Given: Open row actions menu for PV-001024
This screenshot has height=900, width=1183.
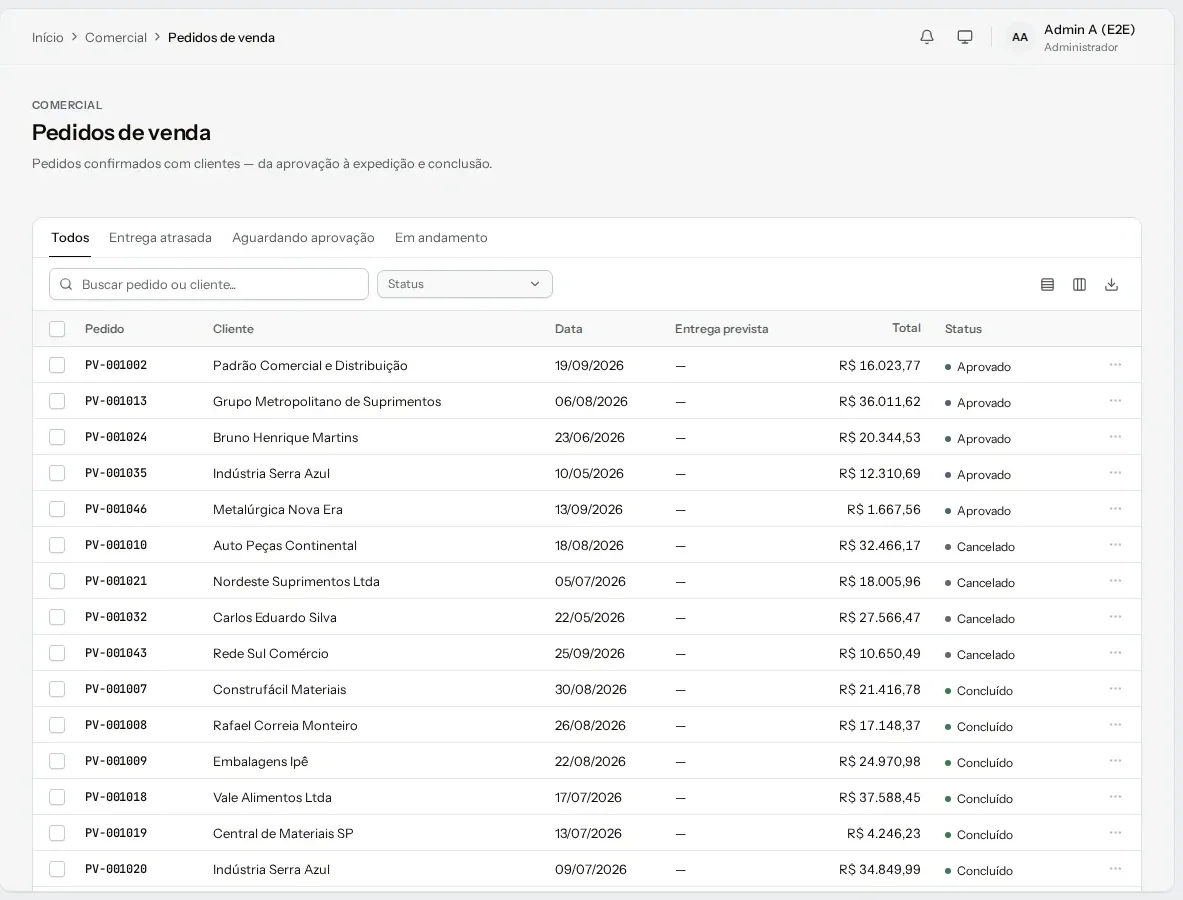Looking at the screenshot, I should [1115, 437].
